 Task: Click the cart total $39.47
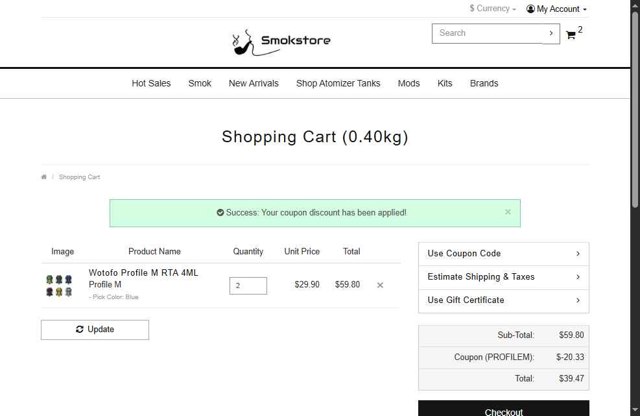(x=571, y=378)
